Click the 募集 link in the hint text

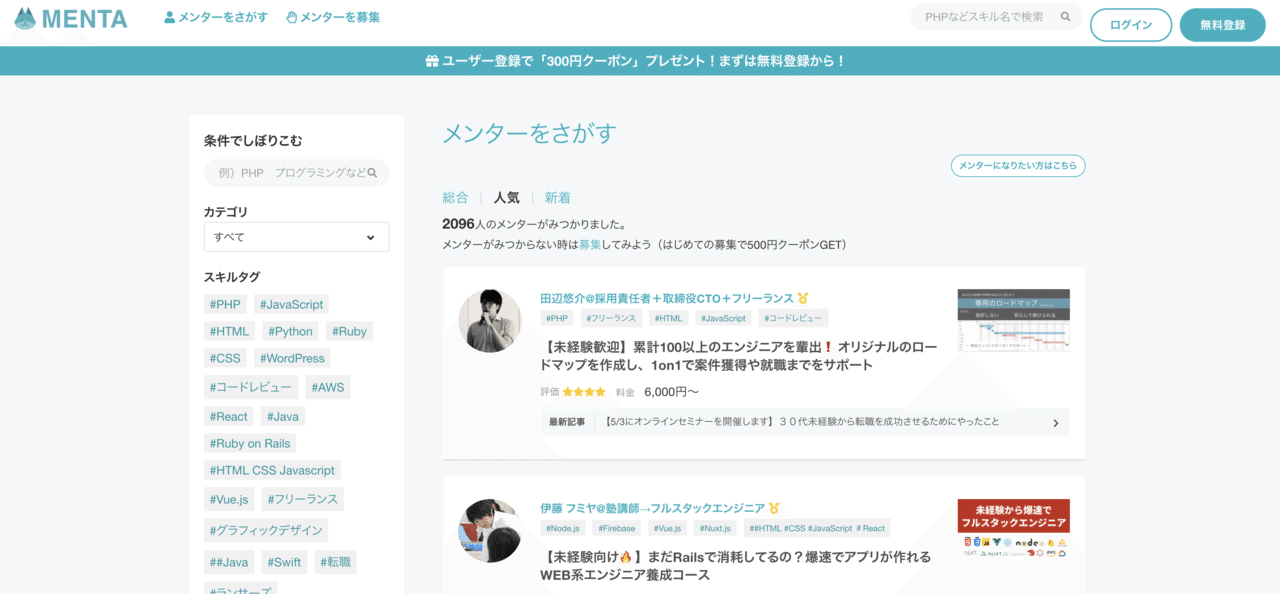(590, 244)
